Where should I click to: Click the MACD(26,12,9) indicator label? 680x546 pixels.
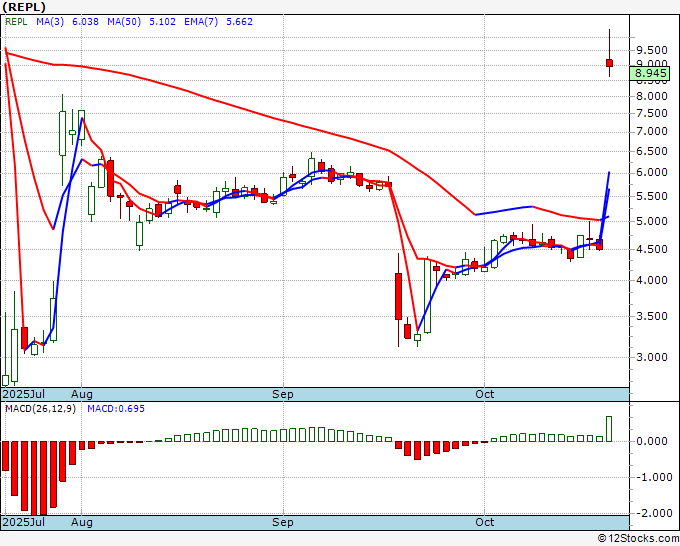[x=40, y=409]
